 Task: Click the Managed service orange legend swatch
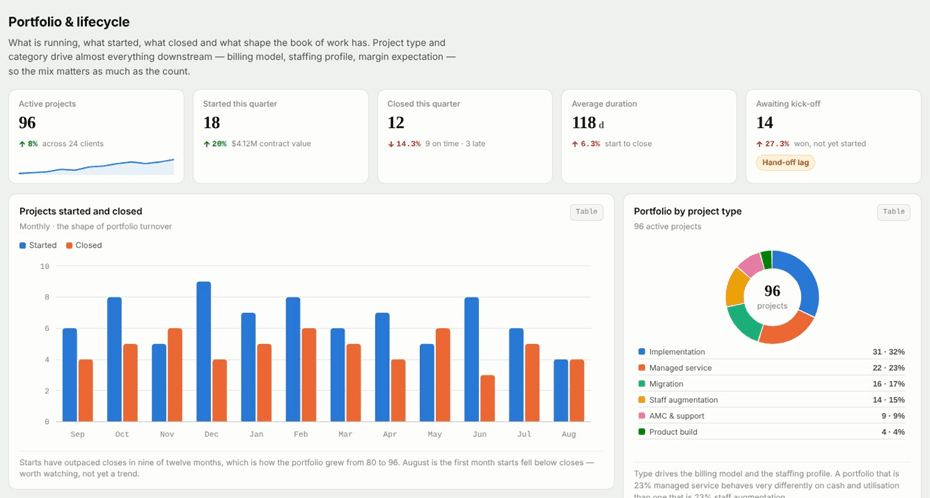click(x=641, y=368)
